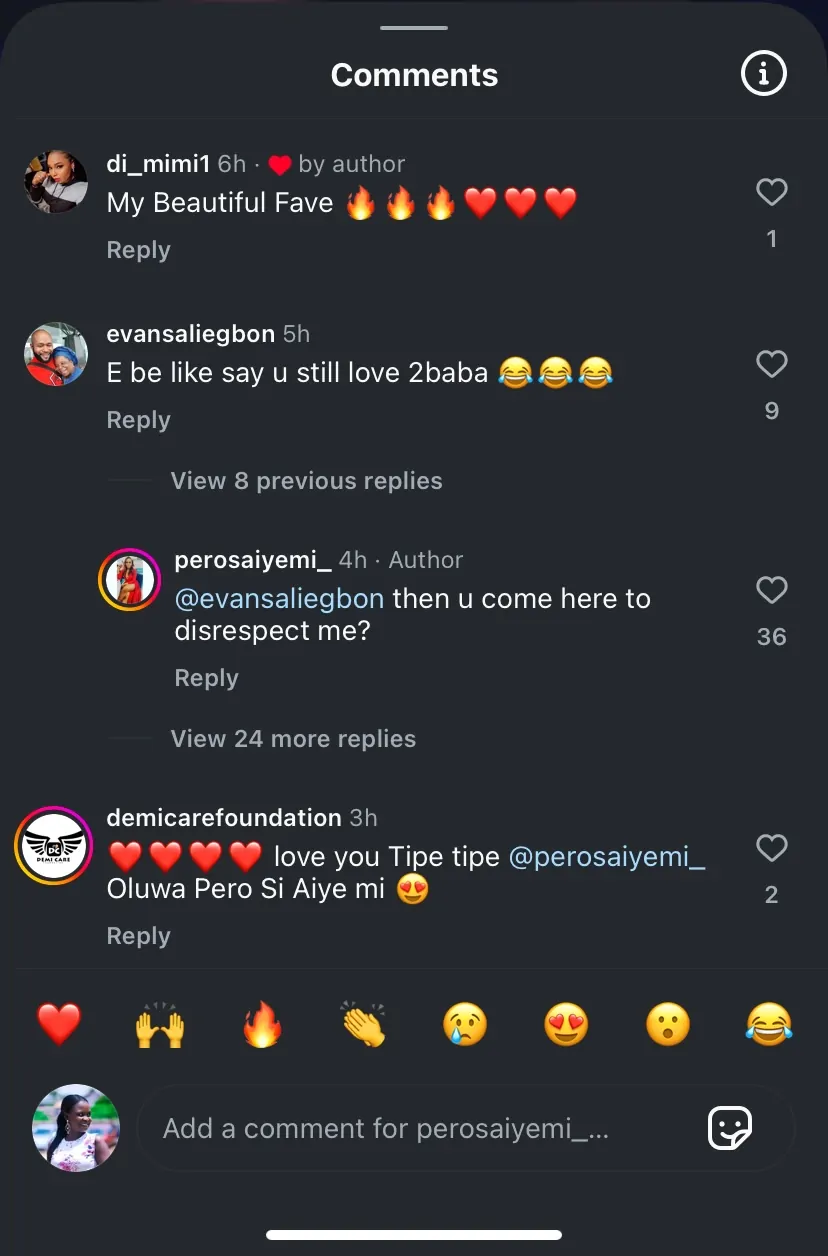Open the sticker picker in the comment box

tap(729, 1129)
